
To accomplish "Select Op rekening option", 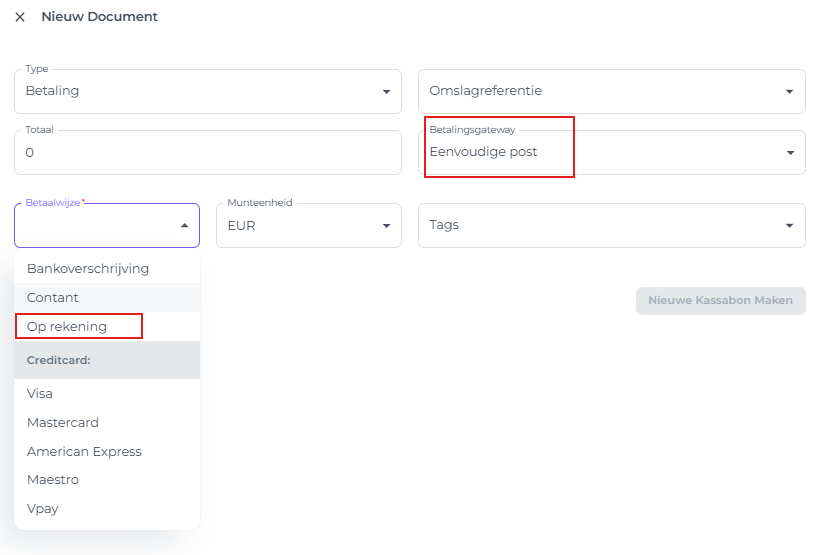I will [x=67, y=327].
